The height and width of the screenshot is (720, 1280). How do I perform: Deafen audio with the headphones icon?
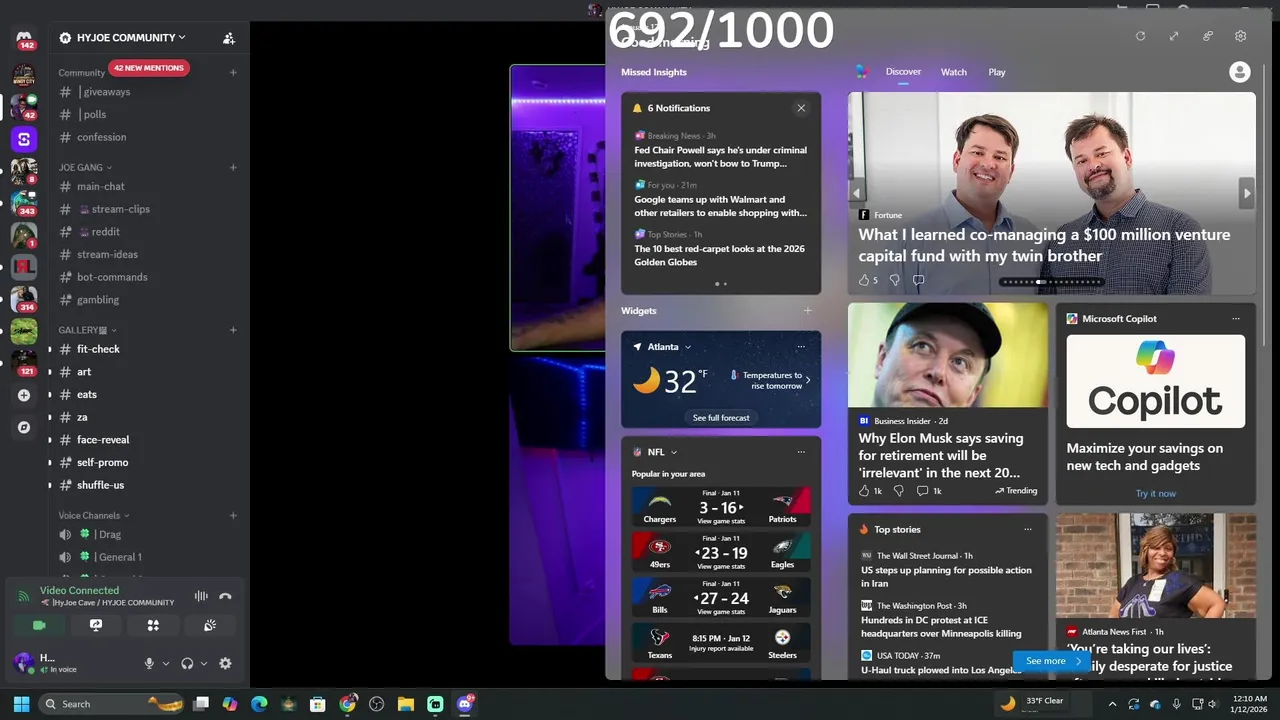tap(187, 663)
